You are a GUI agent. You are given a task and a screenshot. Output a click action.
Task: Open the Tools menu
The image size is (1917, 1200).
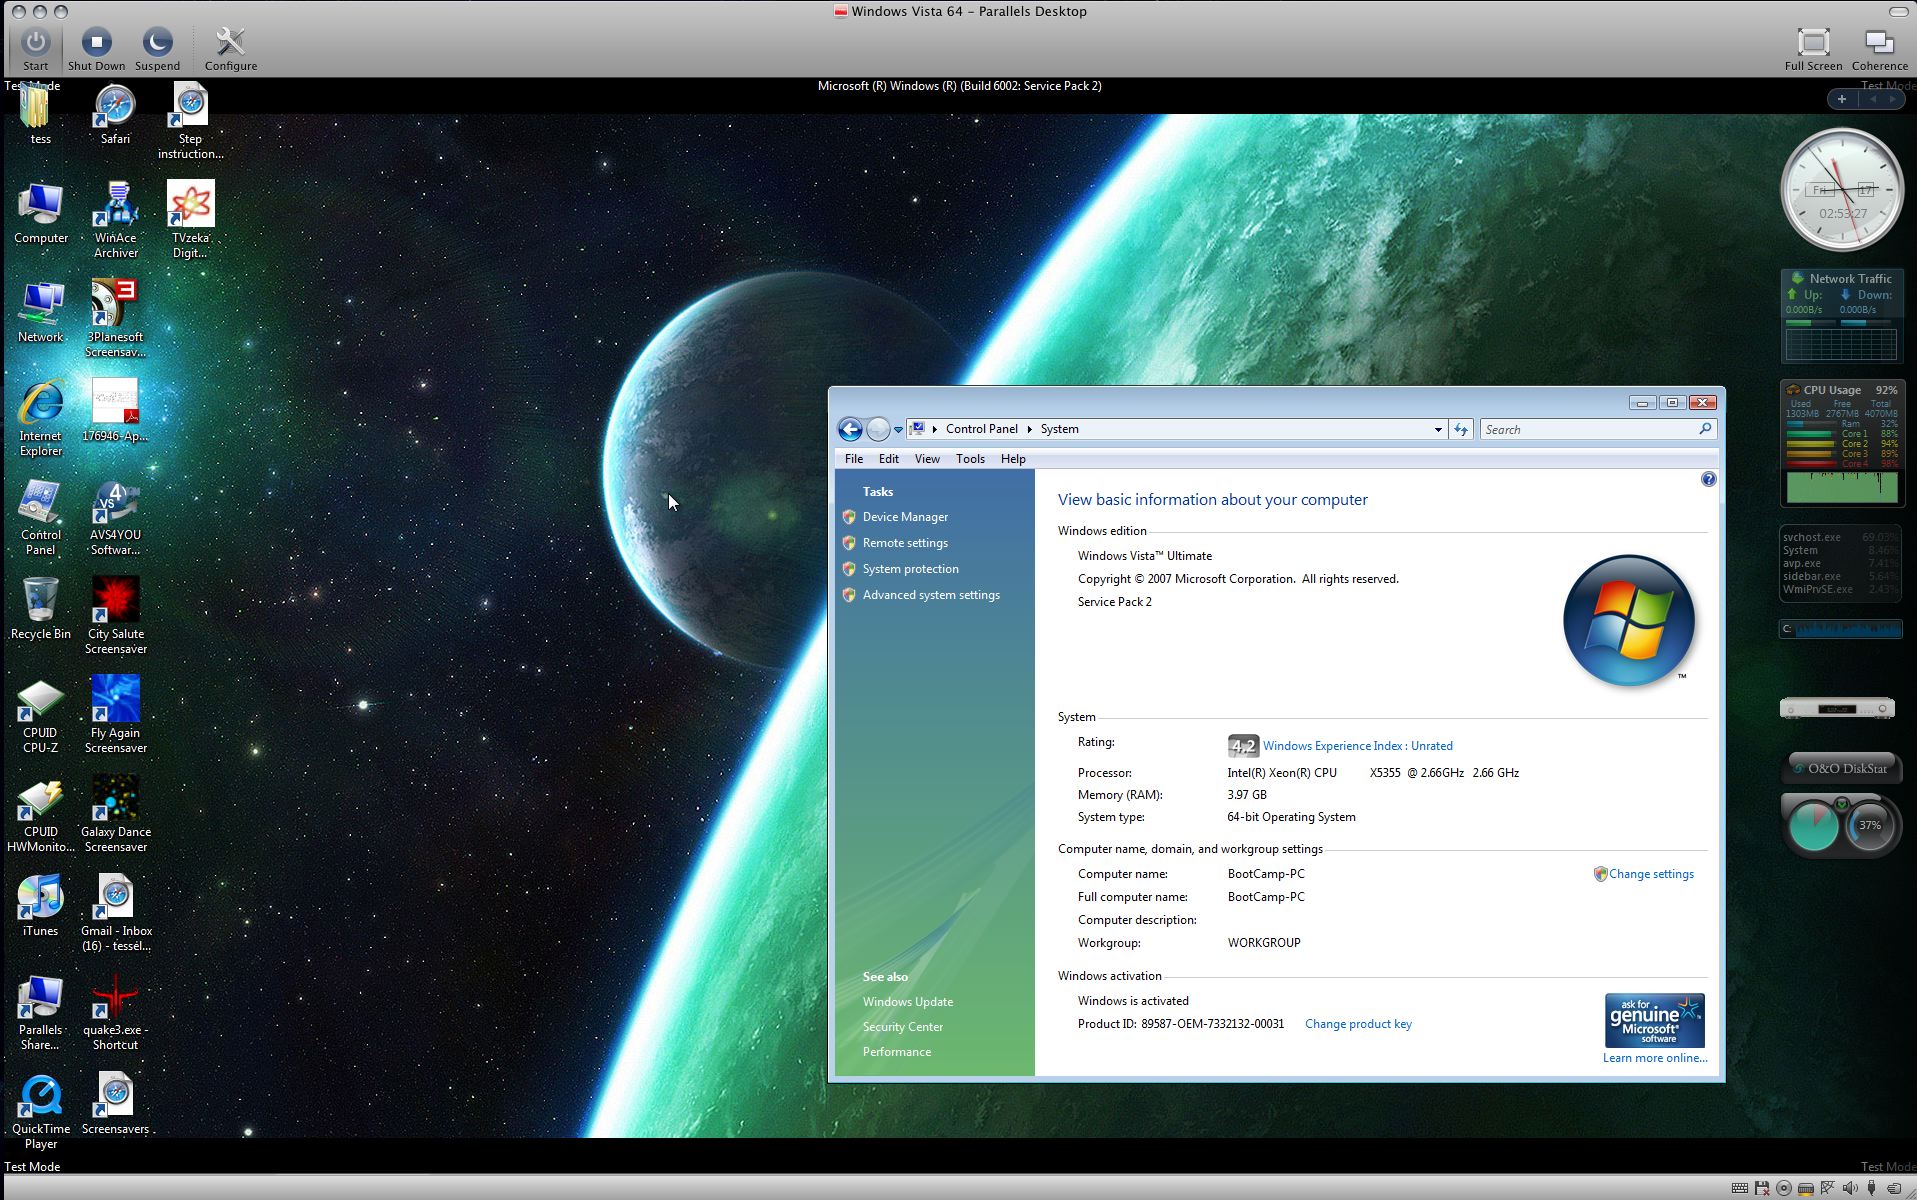[970, 459]
